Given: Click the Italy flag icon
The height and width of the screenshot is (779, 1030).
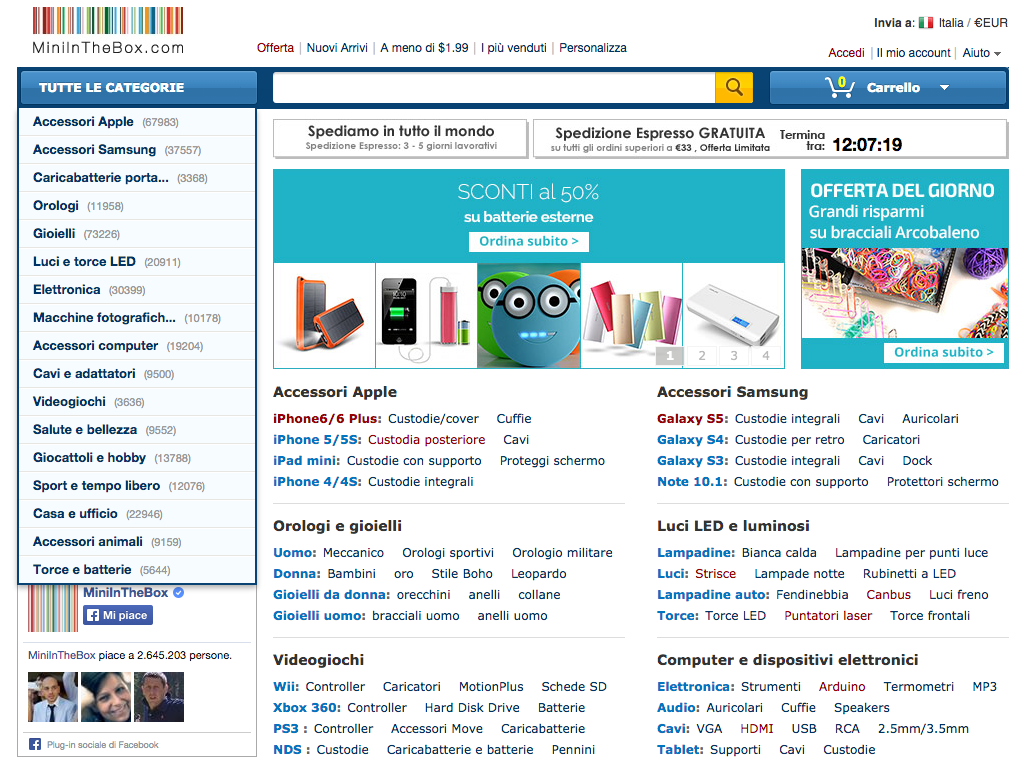Looking at the screenshot, I should tap(926, 23).
